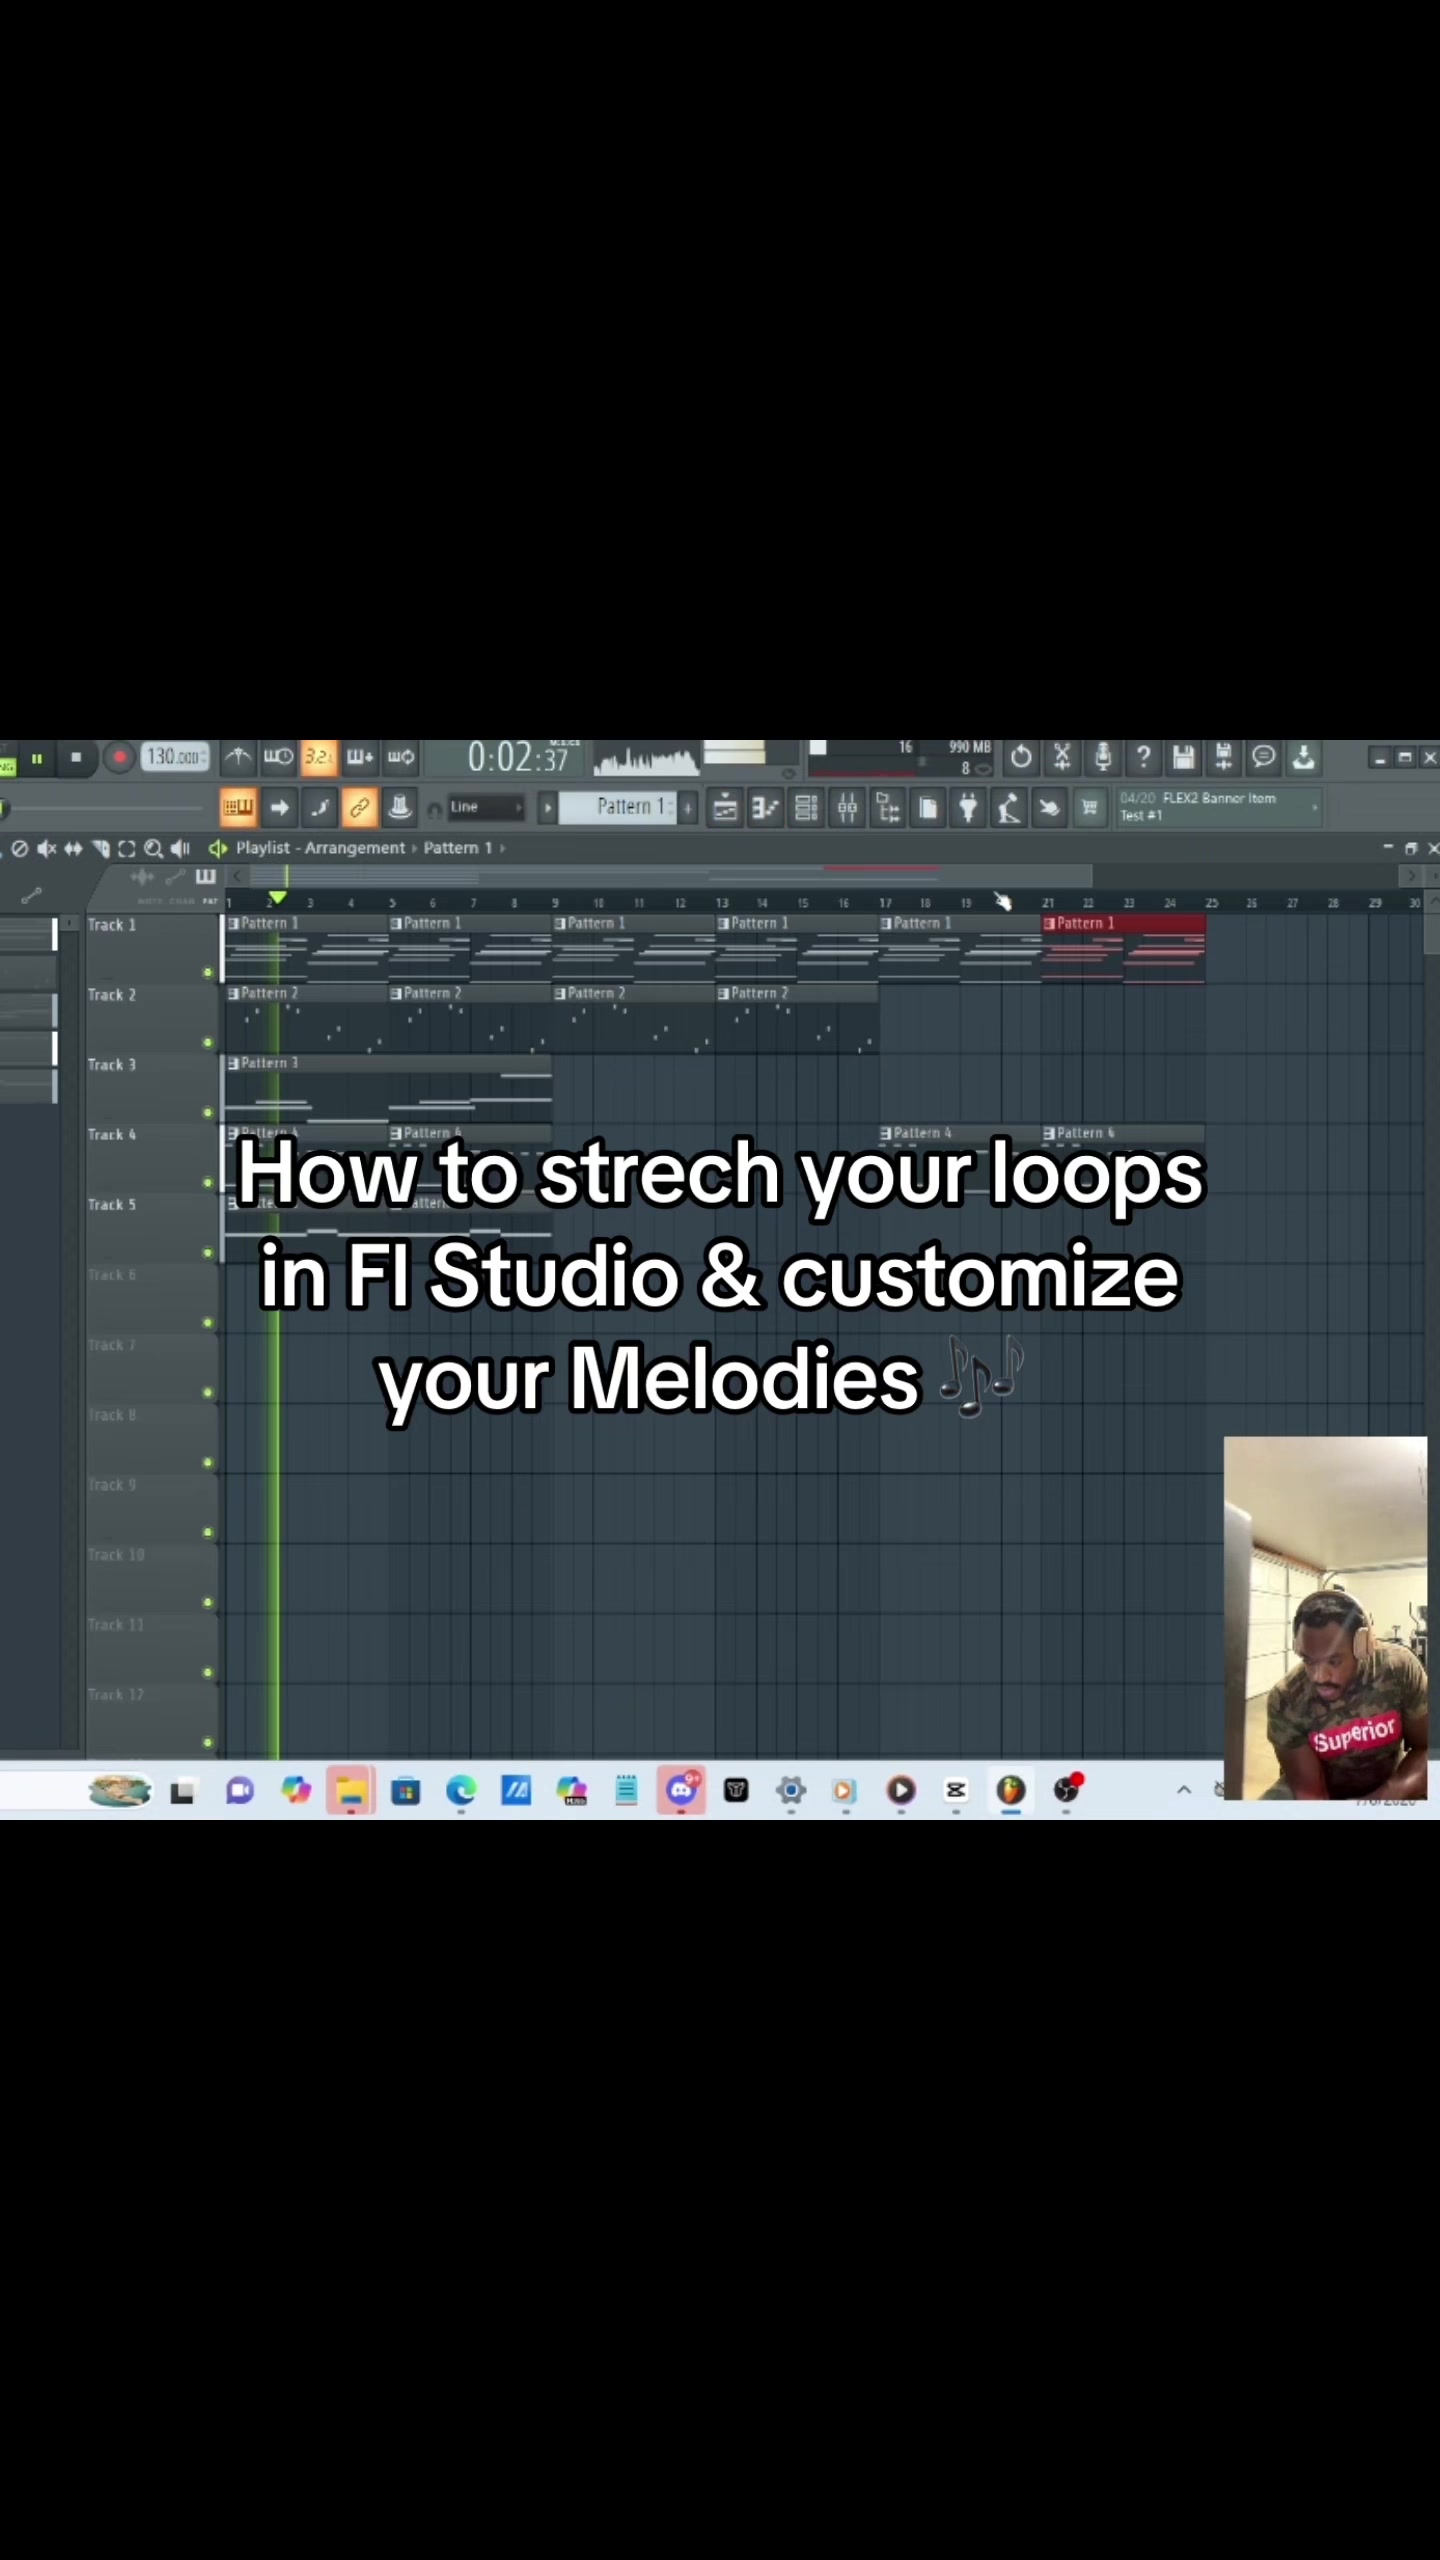
Task: Toggle wait for input before playing
Action: tap(278, 757)
